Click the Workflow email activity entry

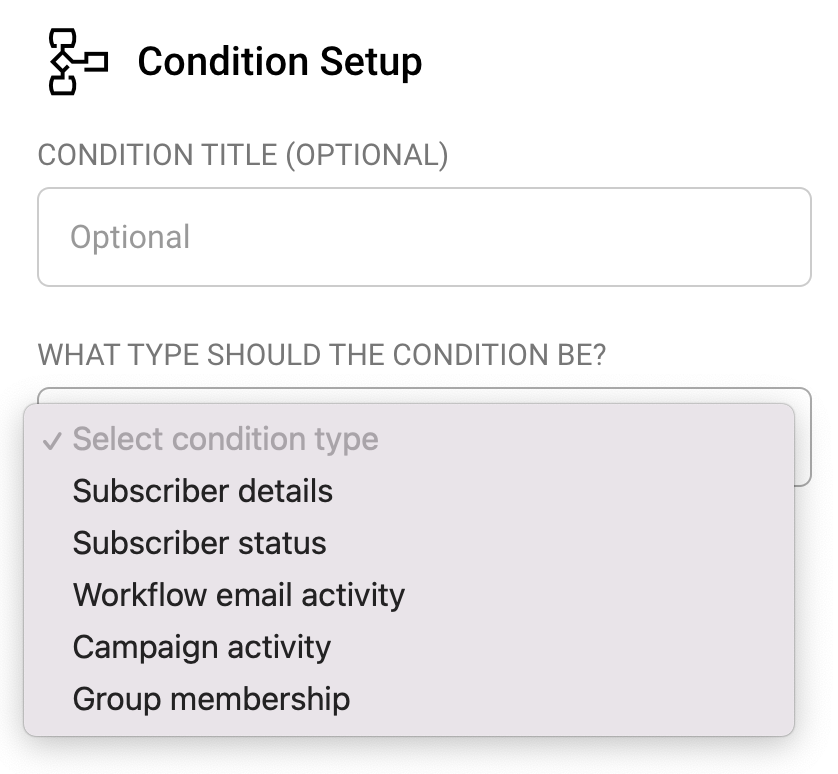click(239, 595)
